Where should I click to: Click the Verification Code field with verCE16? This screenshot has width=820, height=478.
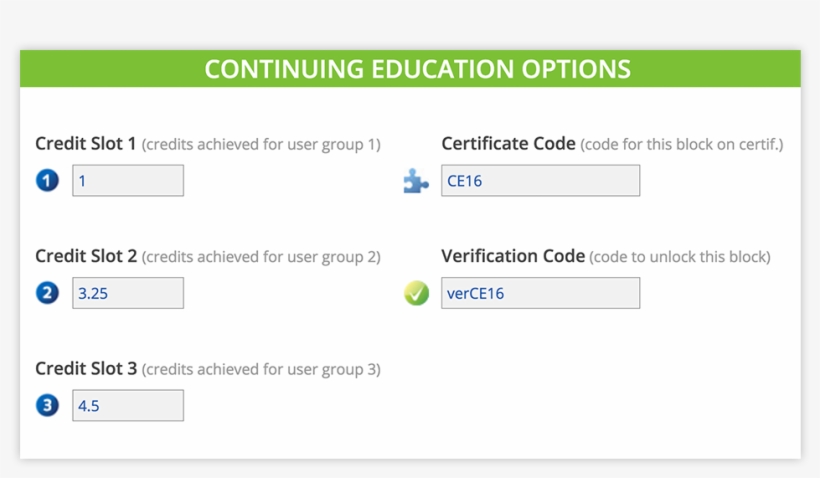(x=540, y=293)
